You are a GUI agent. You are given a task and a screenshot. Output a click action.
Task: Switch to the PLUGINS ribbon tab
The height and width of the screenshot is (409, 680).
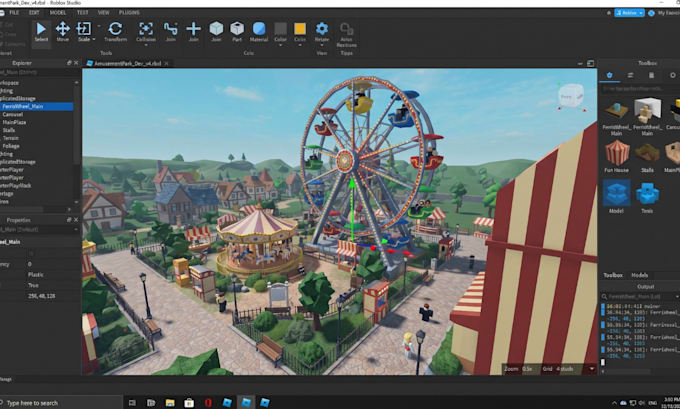[x=129, y=13]
